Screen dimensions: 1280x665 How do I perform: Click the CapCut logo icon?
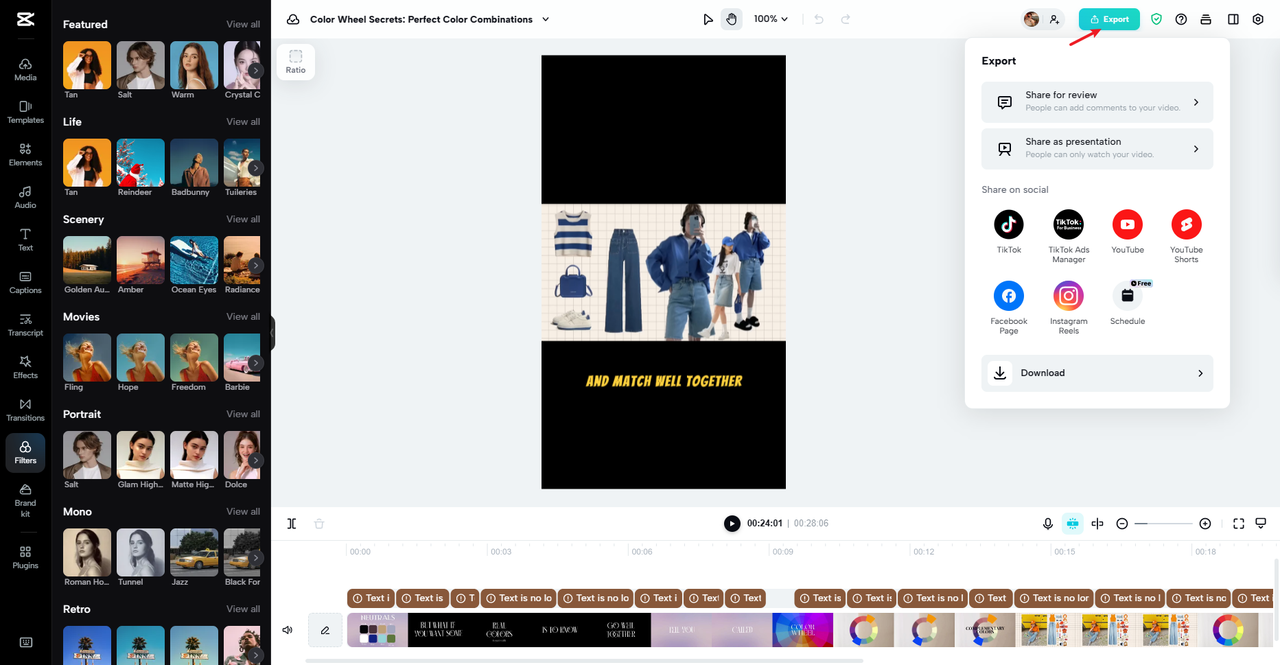click(25, 19)
